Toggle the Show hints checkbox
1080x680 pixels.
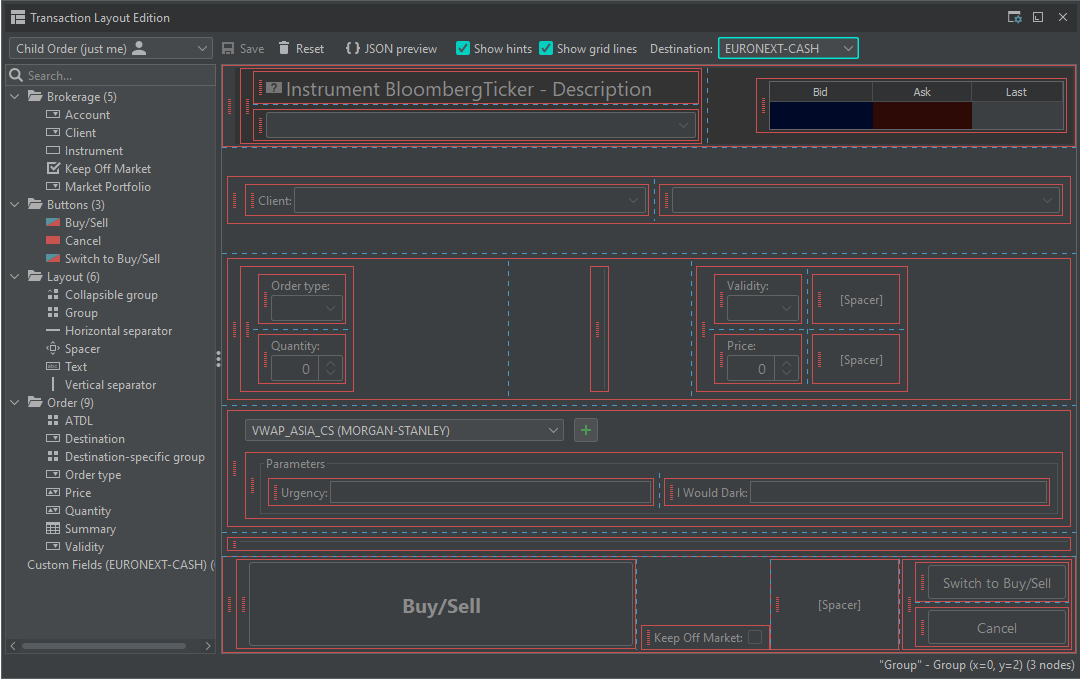coord(462,47)
